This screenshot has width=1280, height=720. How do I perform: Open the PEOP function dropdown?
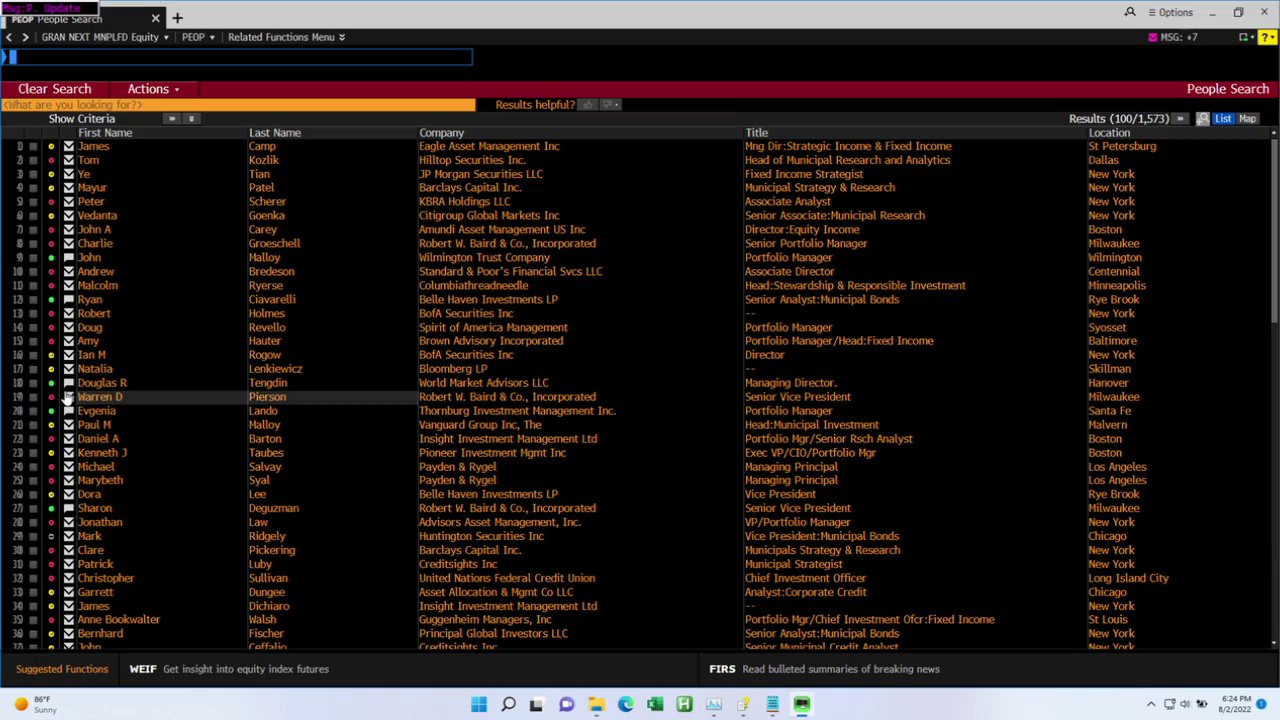pyautogui.click(x=198, y=37)
